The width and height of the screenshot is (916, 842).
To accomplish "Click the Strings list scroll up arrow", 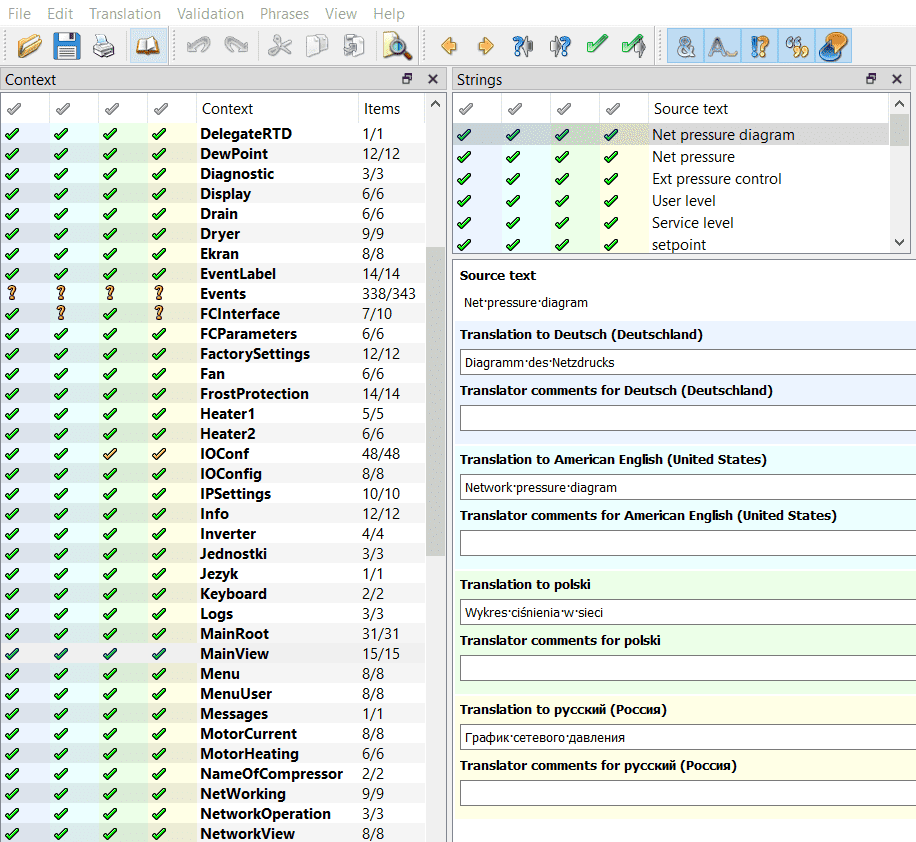I will [899, 104].
